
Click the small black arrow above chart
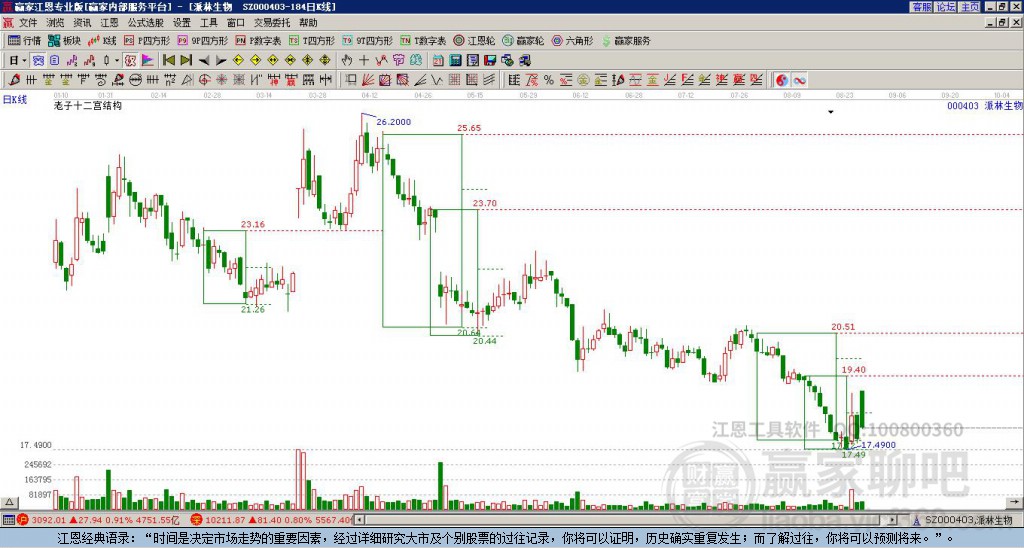(x=831, y=112)
